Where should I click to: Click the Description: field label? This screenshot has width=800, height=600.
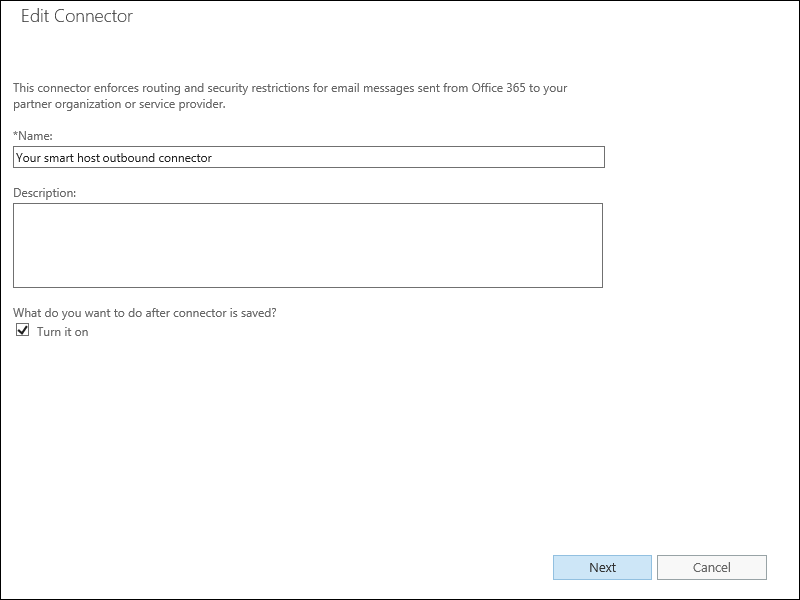point(44,193)
